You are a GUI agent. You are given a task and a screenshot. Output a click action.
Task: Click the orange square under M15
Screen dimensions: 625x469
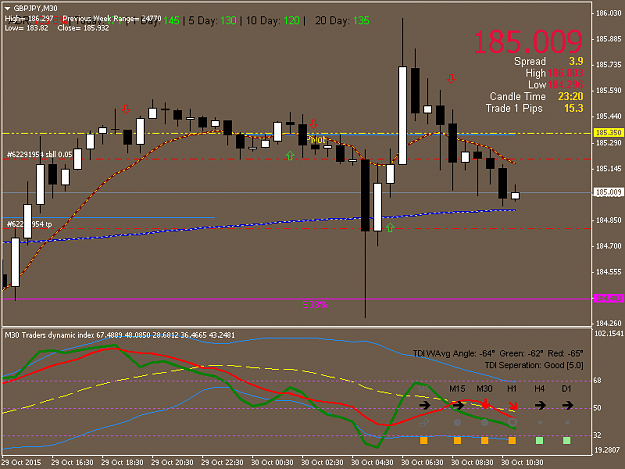pos(458,440)
